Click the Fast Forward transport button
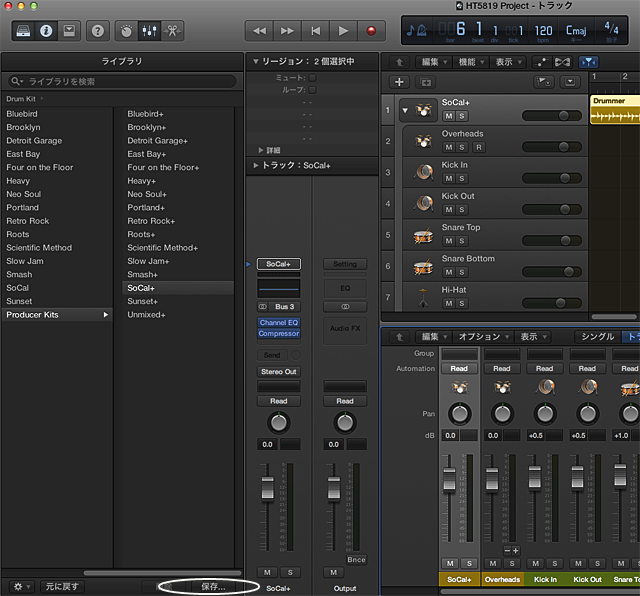Image resolution: width=640 pixels, height=596 pixels. point(287,31)
